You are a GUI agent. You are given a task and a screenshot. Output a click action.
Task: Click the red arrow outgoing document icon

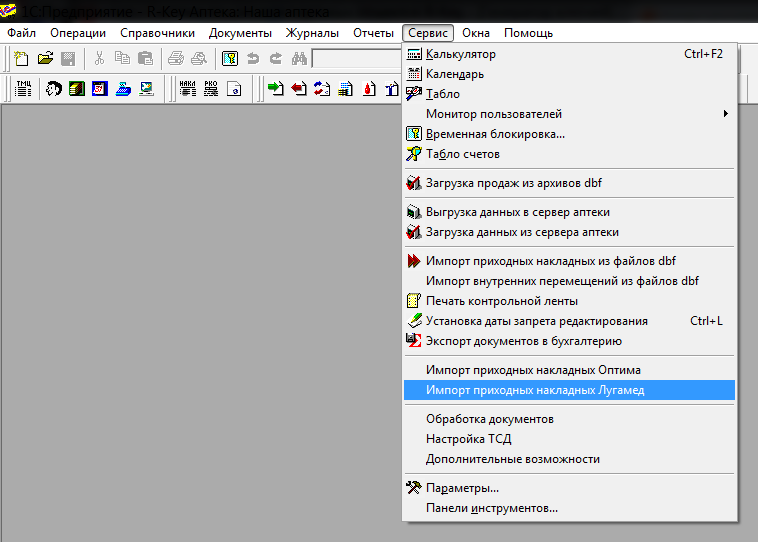299,88
